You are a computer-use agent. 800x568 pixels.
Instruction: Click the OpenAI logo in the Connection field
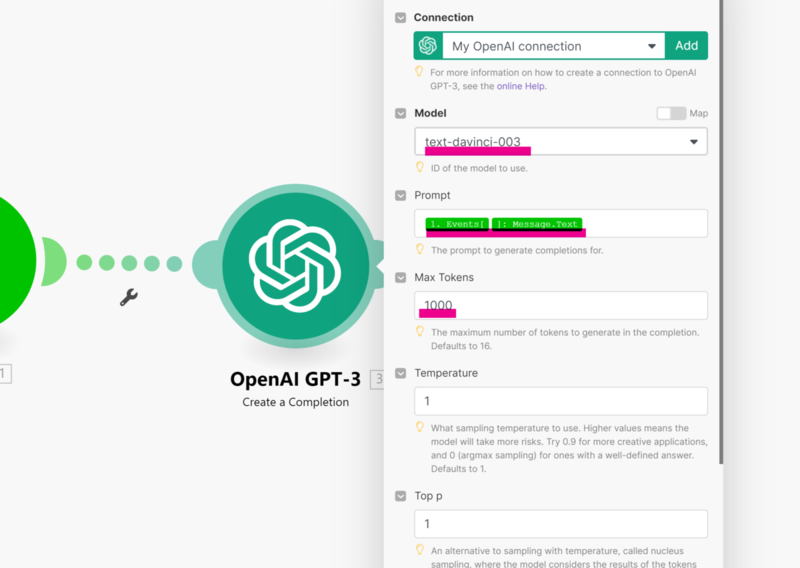pos(428,46)
